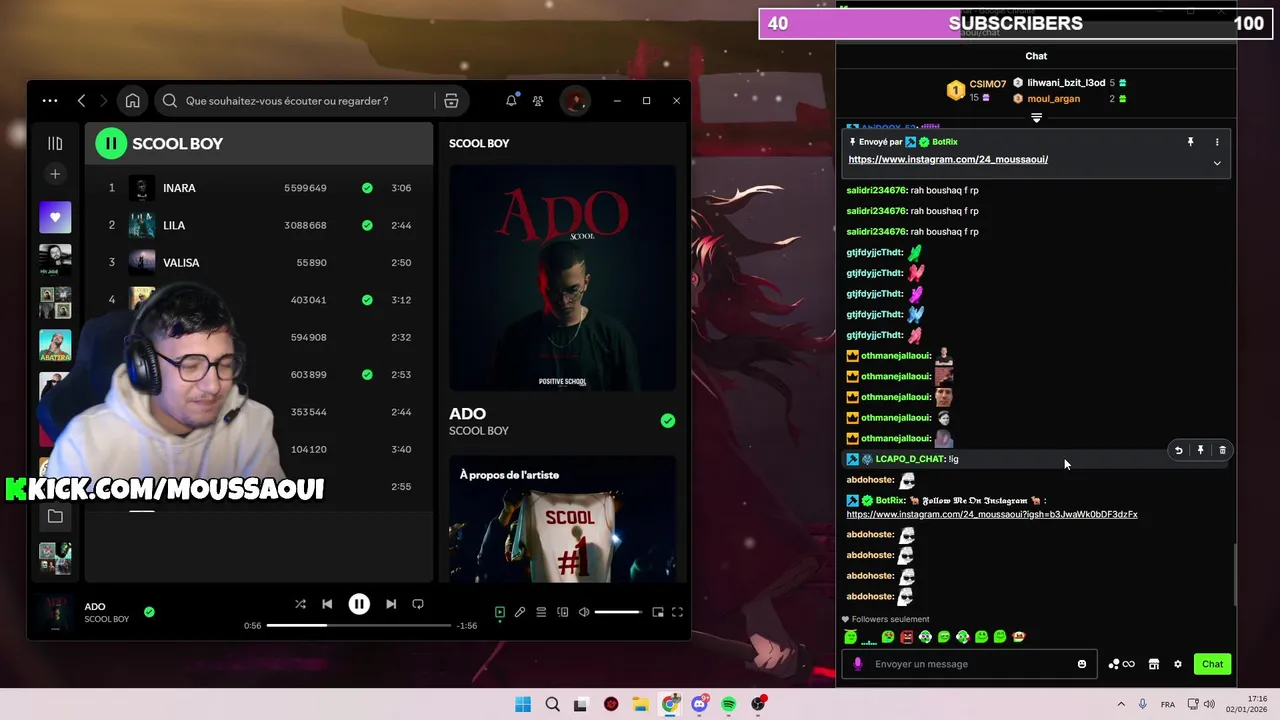Insert the red angry quick emote
The width and height of the screenshot is (1280, 720).
pyautogui.click(x=906, y=637)
